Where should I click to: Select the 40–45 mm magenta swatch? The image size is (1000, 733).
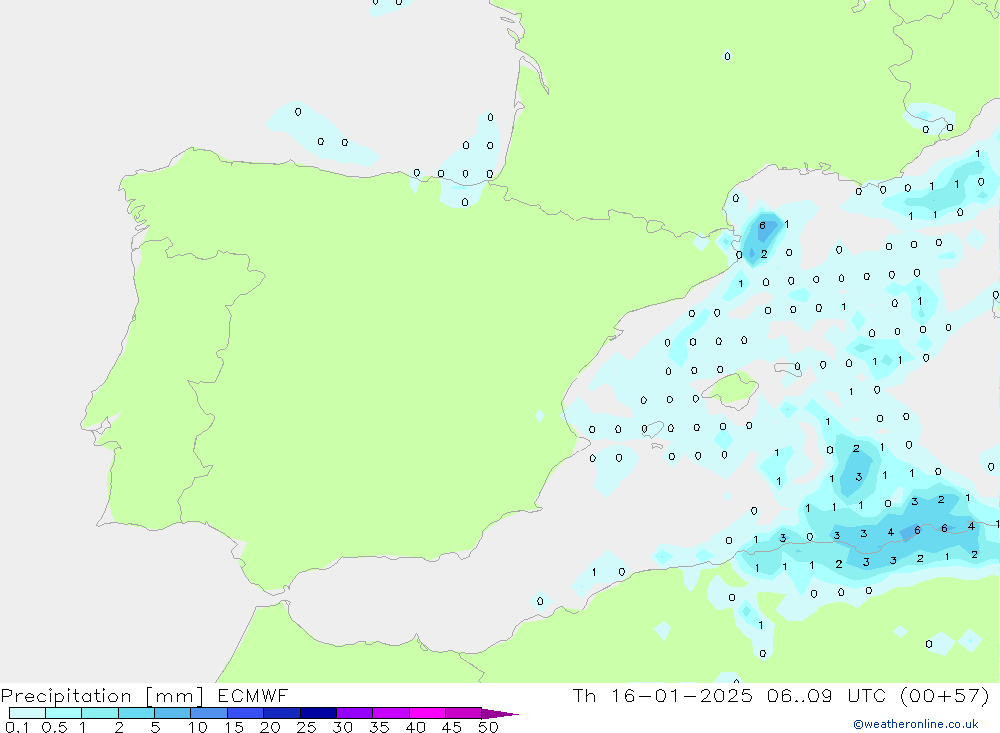click(x=427, y=713)
